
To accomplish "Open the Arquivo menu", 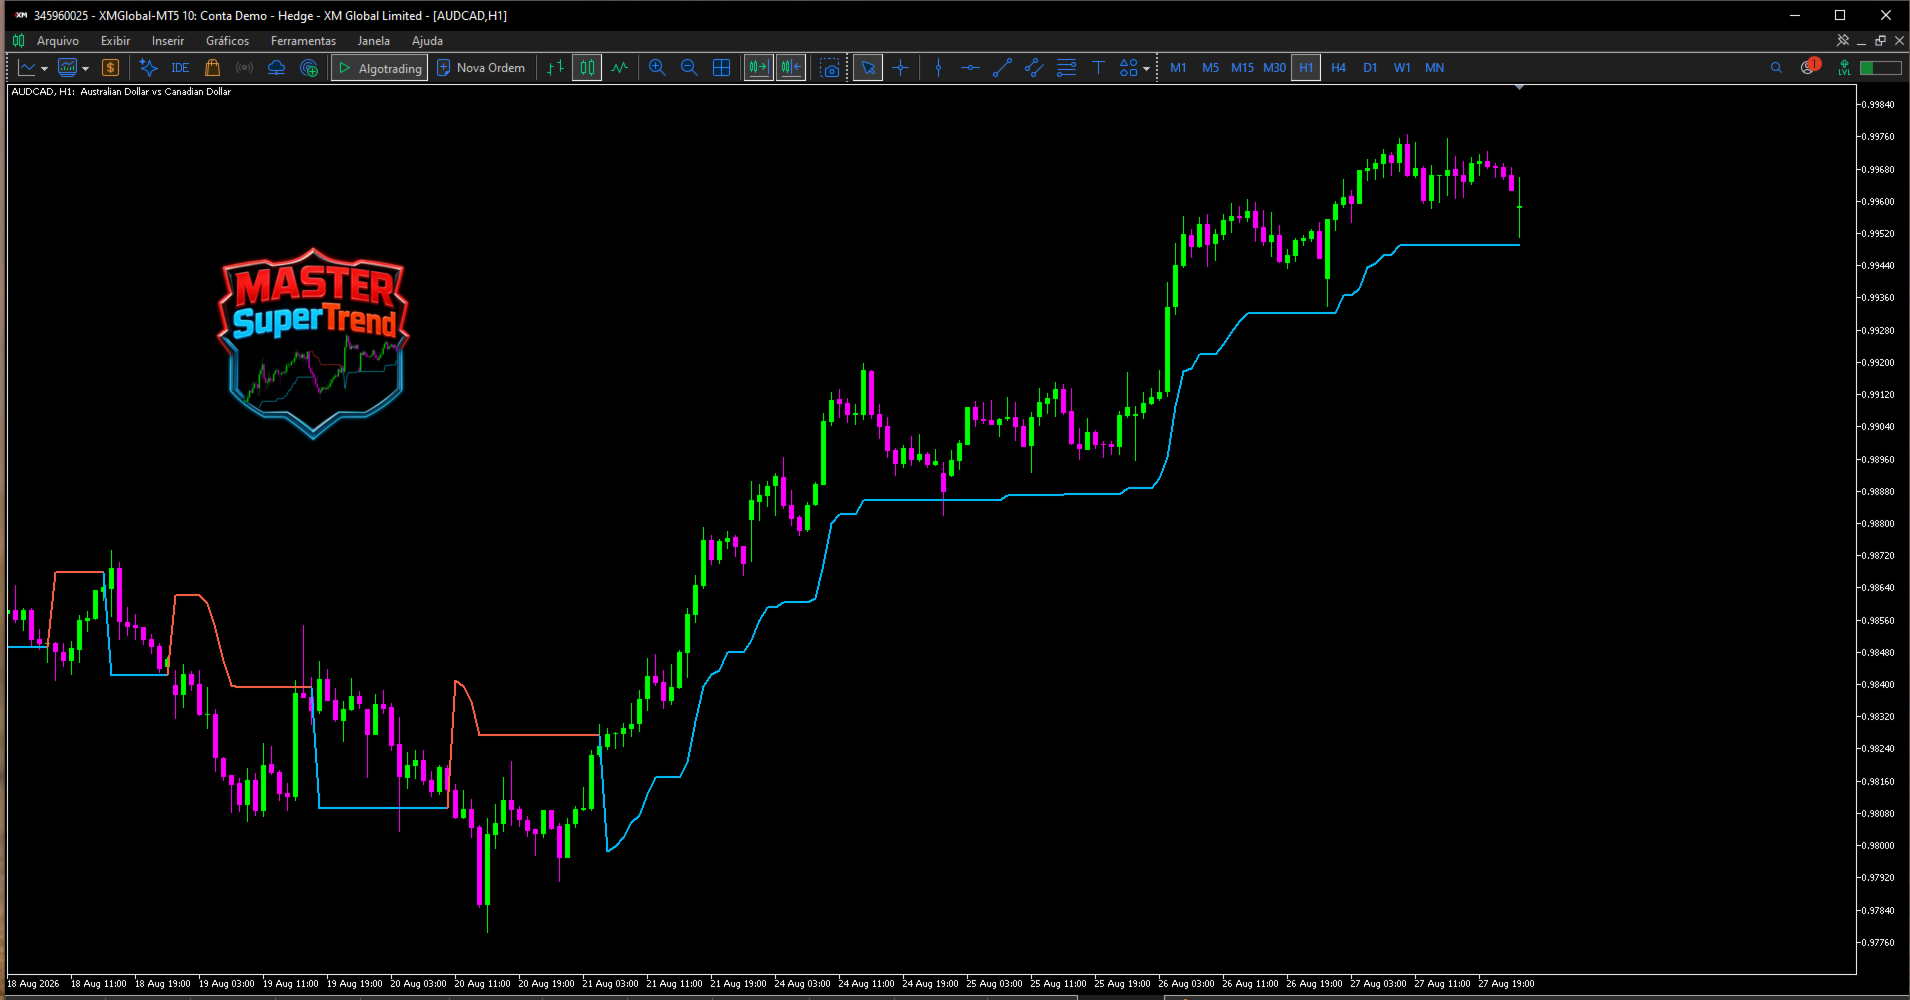I will pos(58,41).
